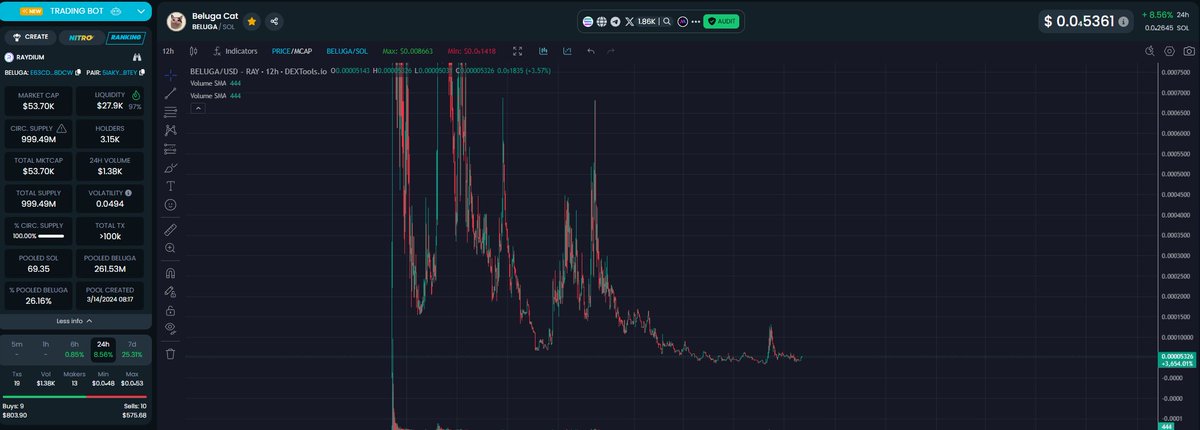
Task: Select the long position forecasting tool
Action: click(x=170, y=149)
